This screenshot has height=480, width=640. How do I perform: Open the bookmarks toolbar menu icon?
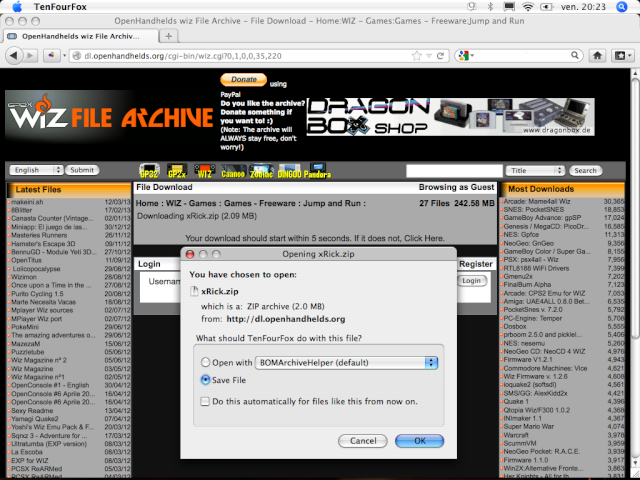pyautogui.click(x=622, y=56)
